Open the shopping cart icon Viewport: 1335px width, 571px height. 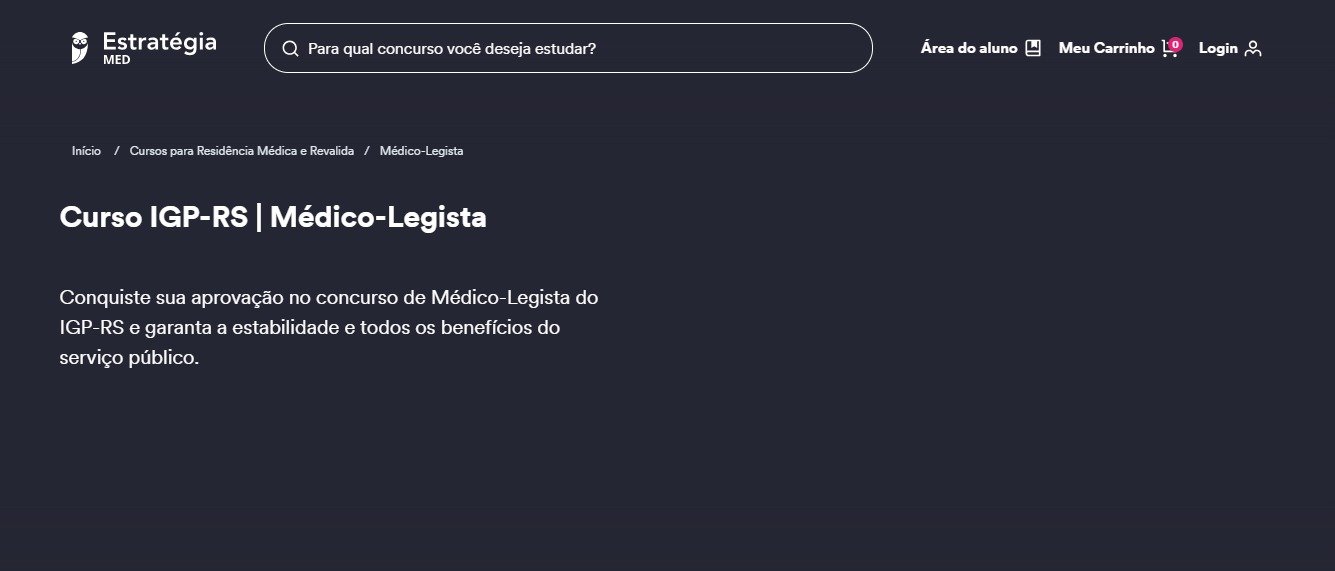1168,49
